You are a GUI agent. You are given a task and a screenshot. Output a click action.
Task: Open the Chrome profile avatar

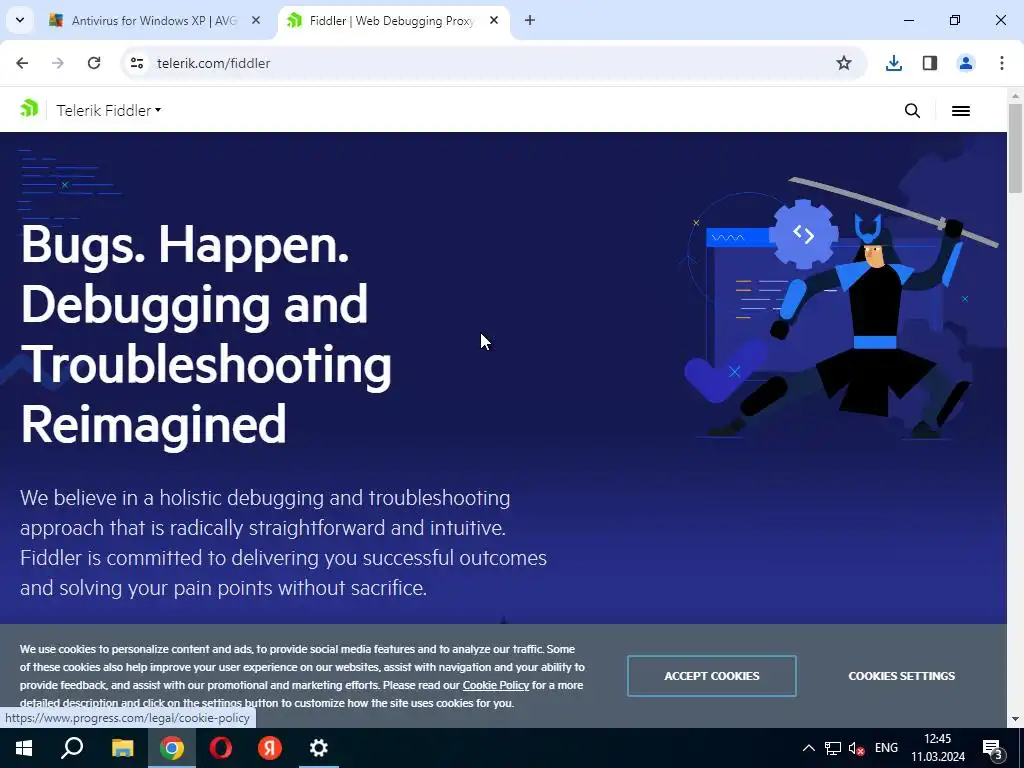pyautogui.click(x=966, y=63)
